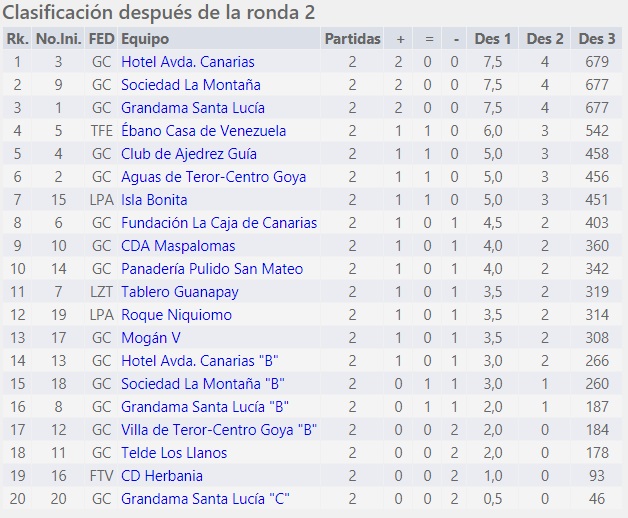
Task: Select the Ébano Casa de Venezuela link
Action: point(203,131)
